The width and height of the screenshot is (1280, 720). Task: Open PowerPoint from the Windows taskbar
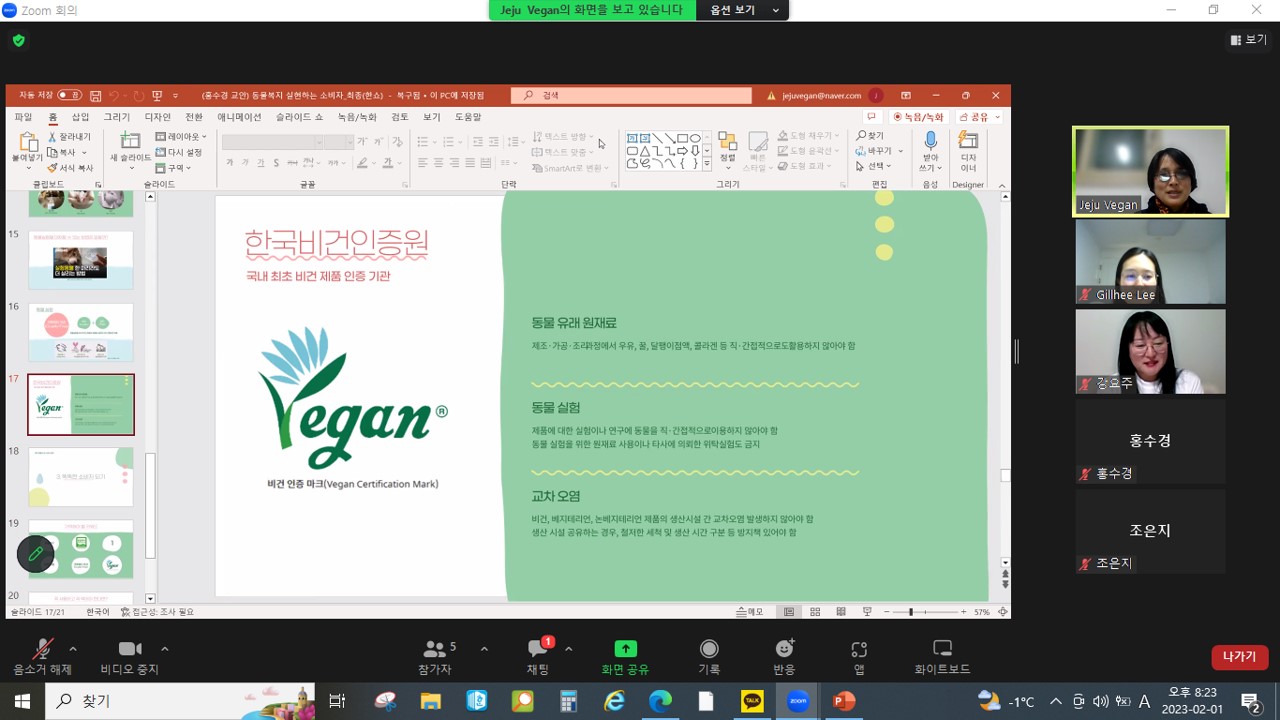point(844,701)
